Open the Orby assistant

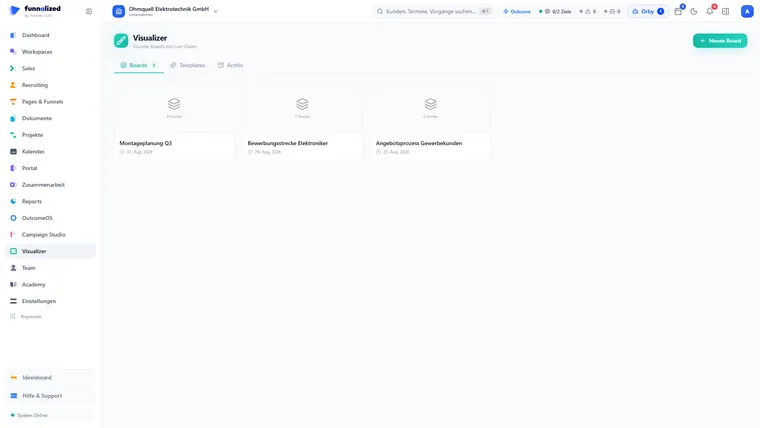(x=648, y=11)
